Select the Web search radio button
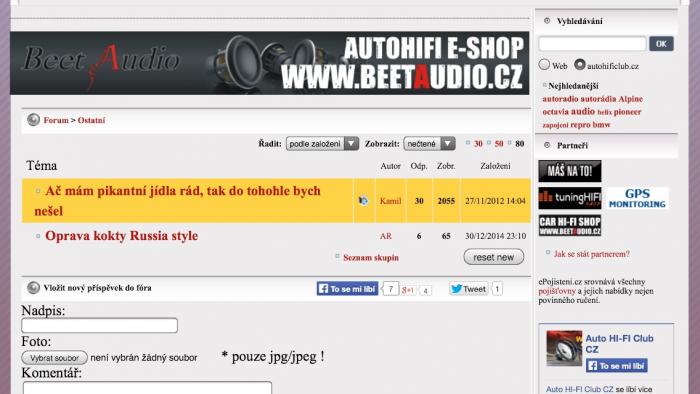The image size is (700, 394). coord(544,65)
